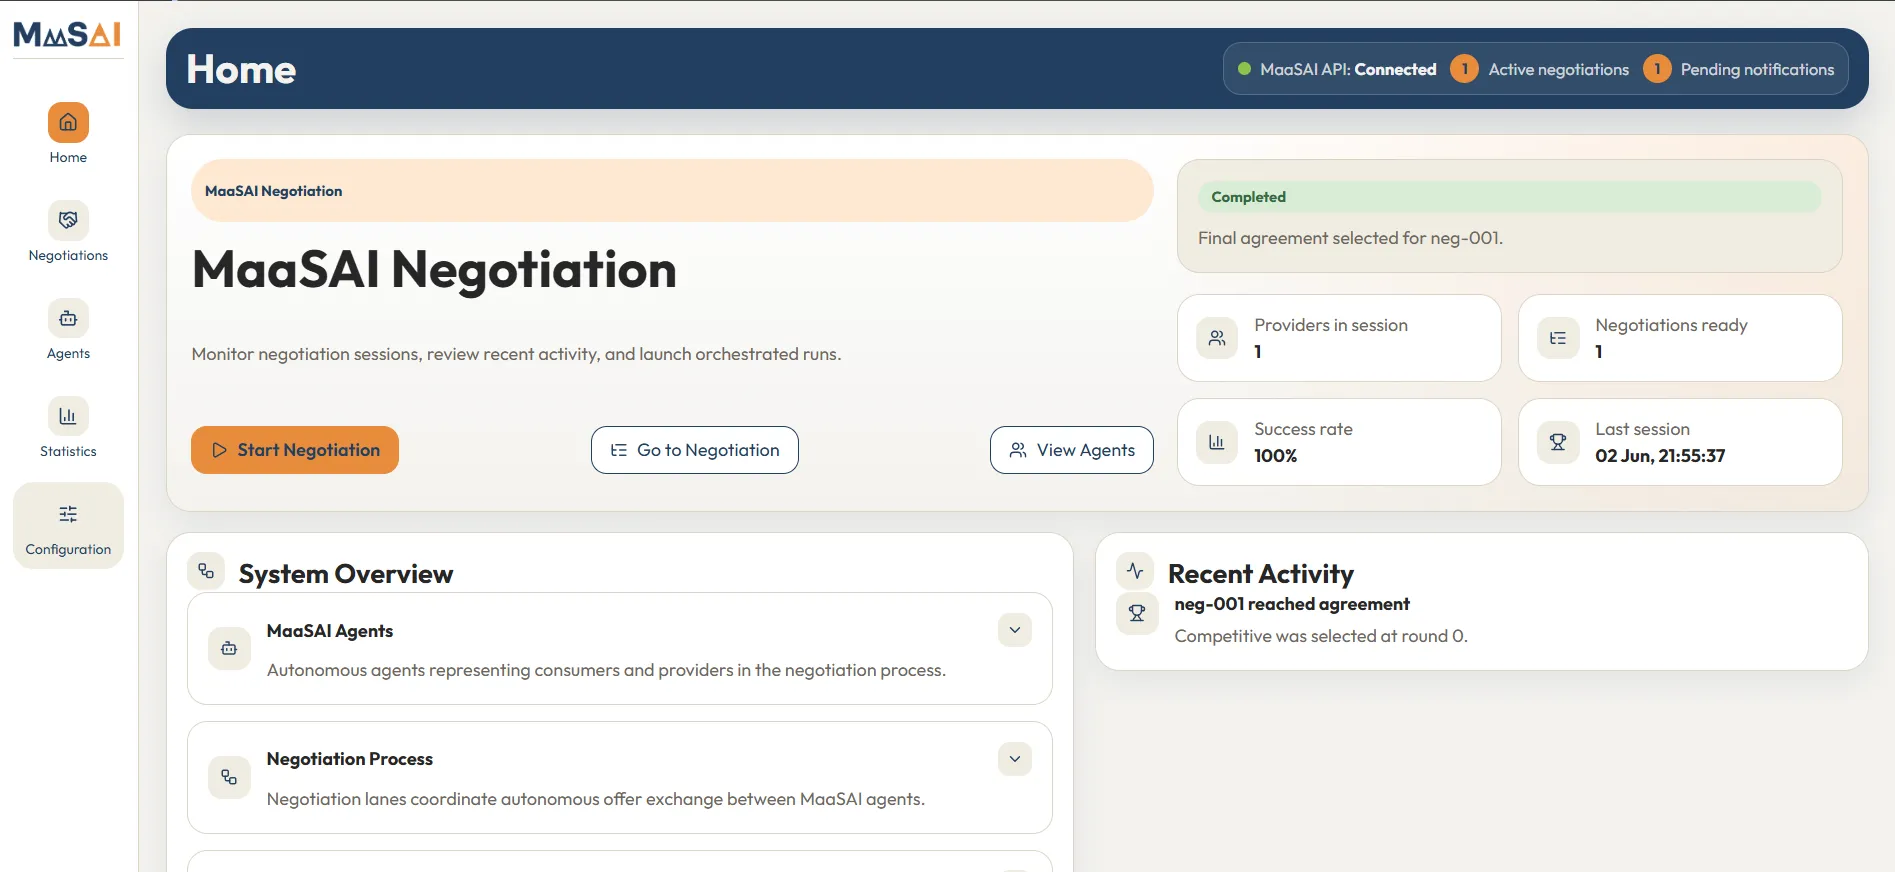
Task: Click the Negotiation Process flow icon
Action: click(x=229, y=777)
